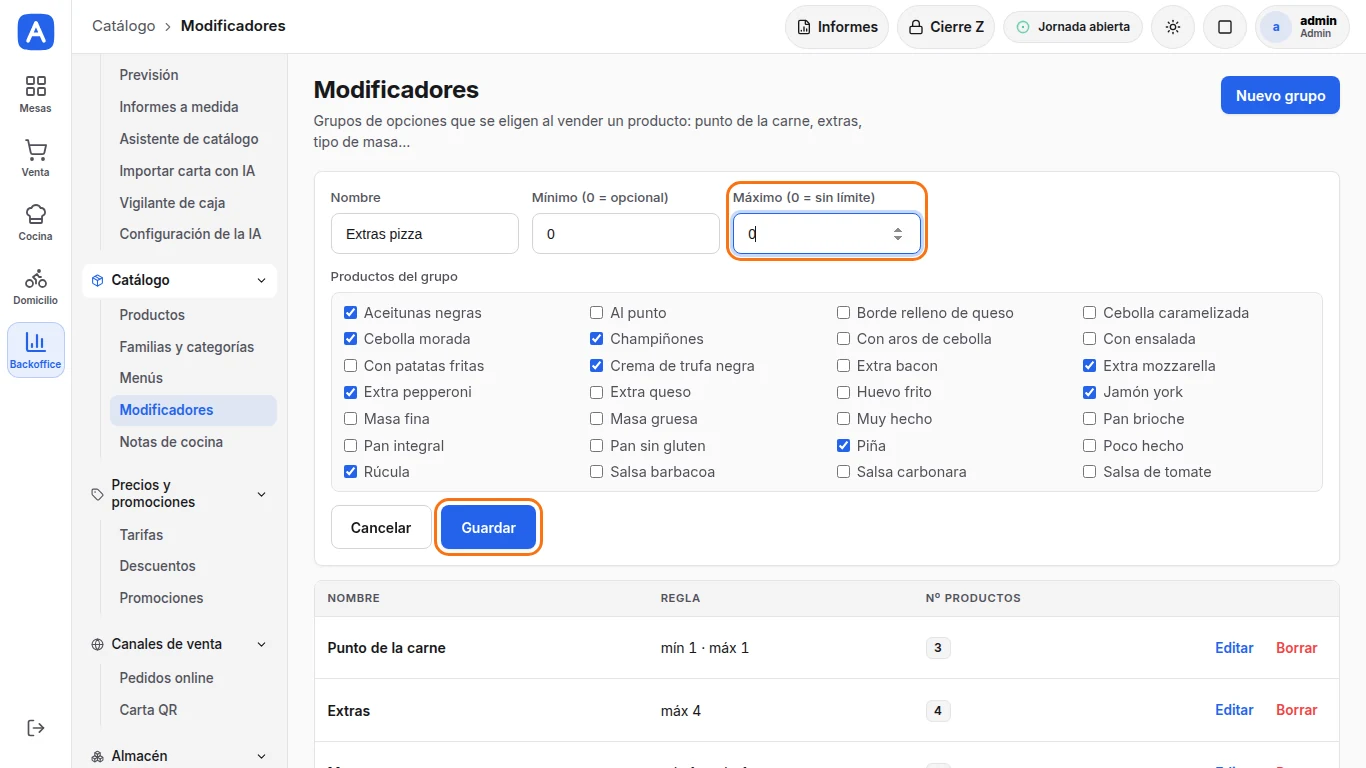Screen dimensions: 1366x768
Task: Go to Cocina chef hat icon
Action: click(35, 222)
